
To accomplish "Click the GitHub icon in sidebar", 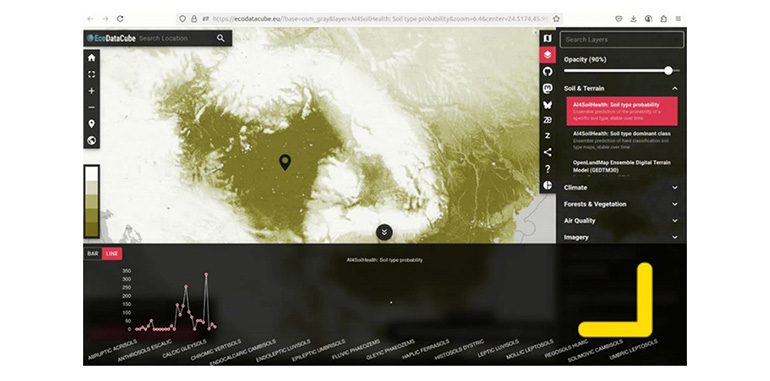I will (548, 72).
